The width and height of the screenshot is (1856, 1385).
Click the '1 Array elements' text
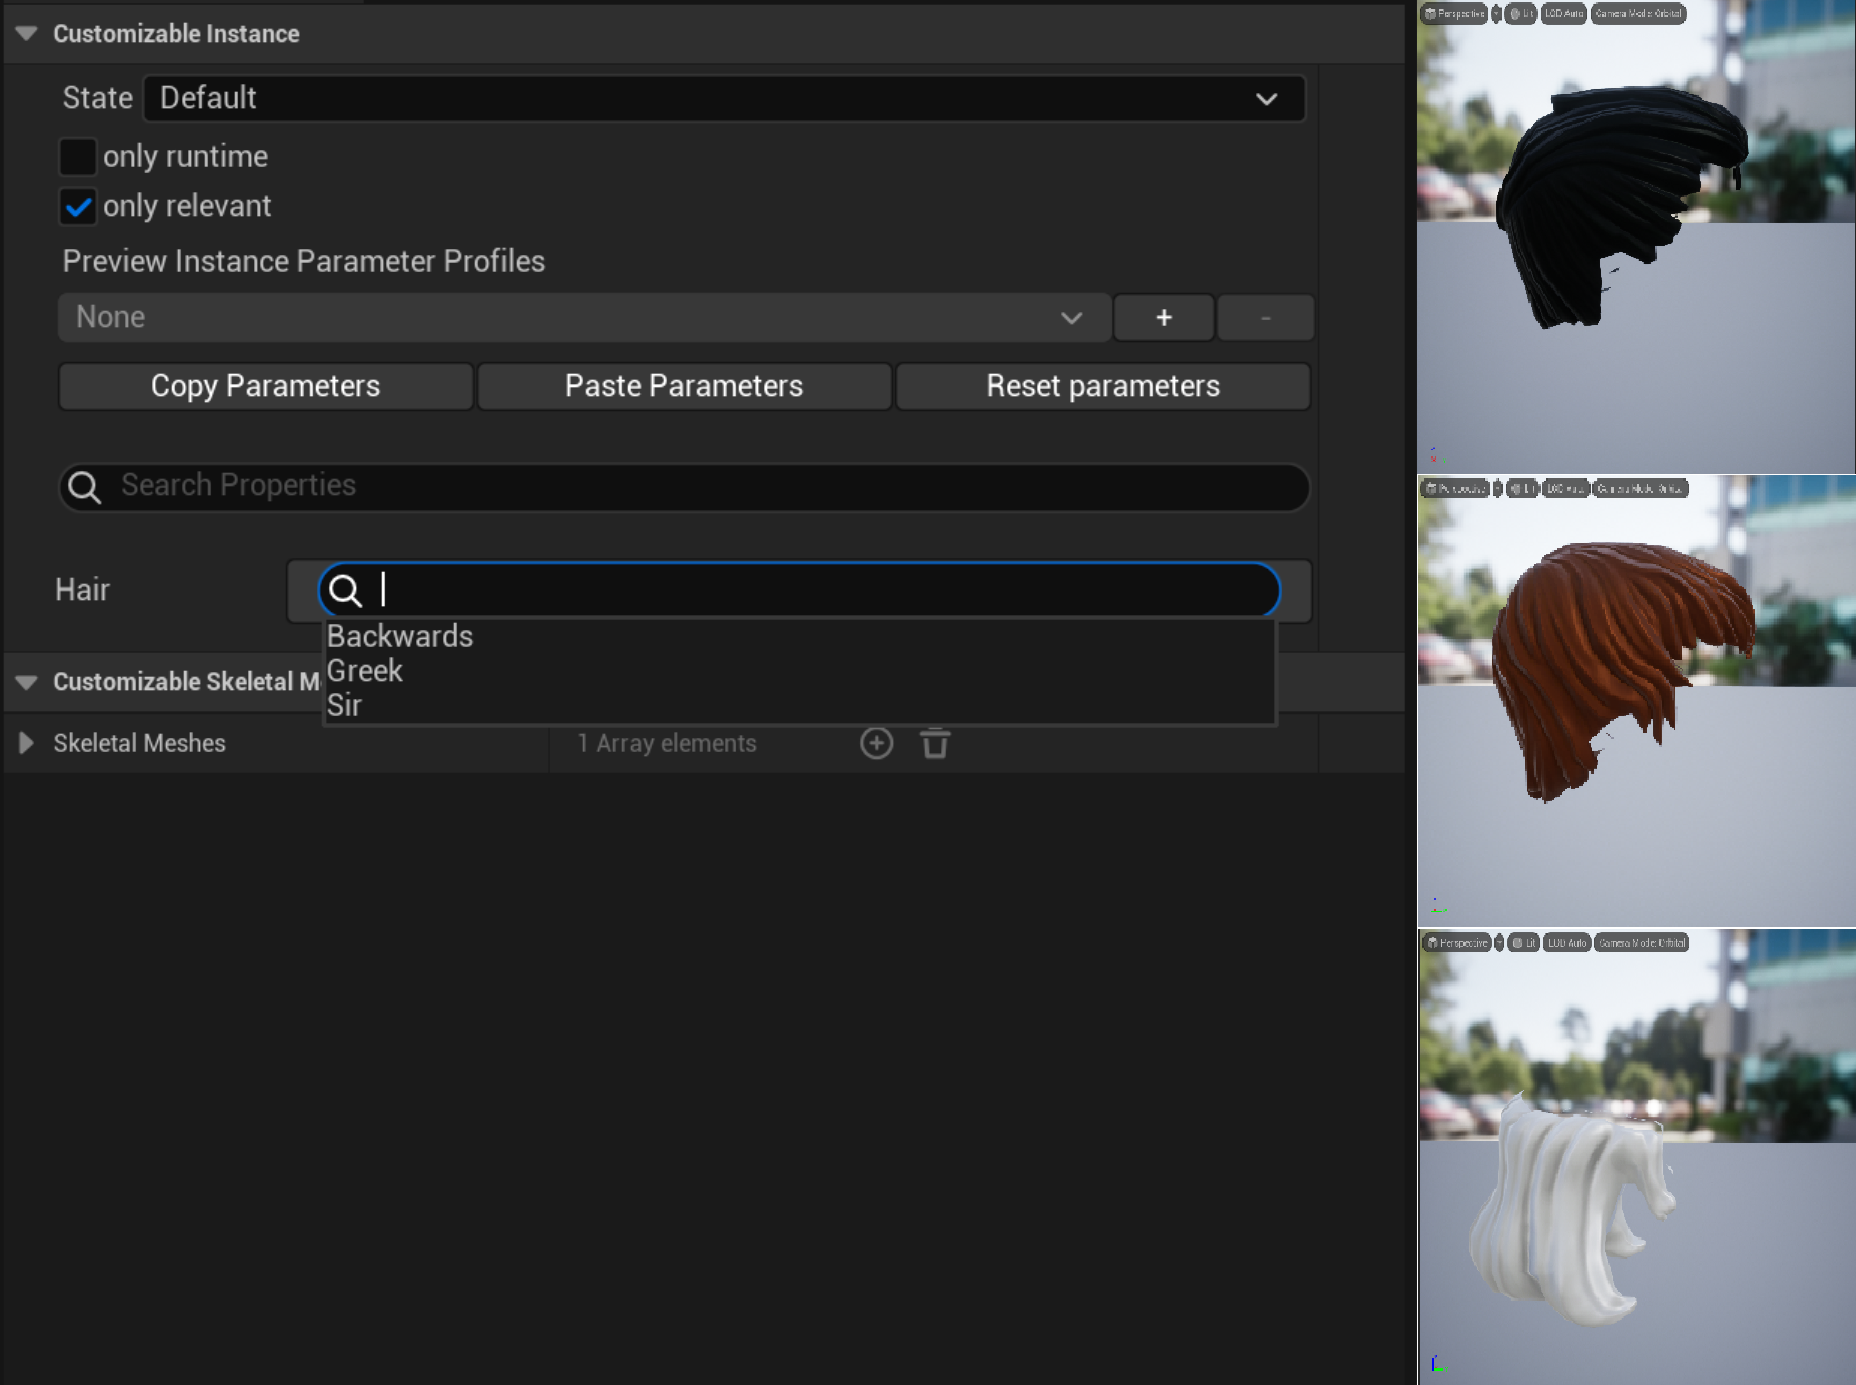667,743
